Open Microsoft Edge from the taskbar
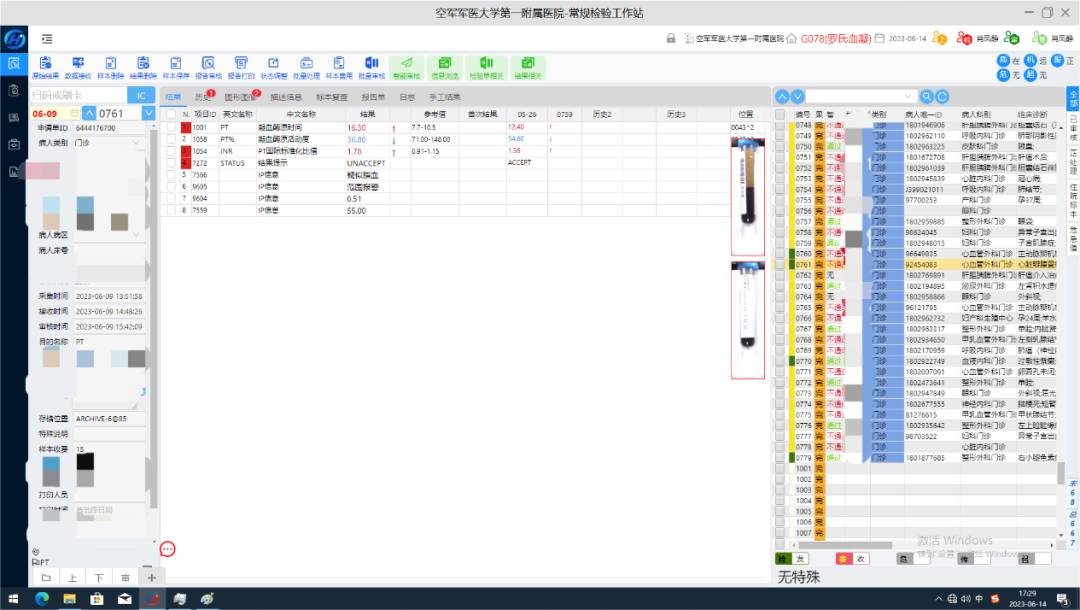Screen dimensions: 1080x610 click(41, 599)
